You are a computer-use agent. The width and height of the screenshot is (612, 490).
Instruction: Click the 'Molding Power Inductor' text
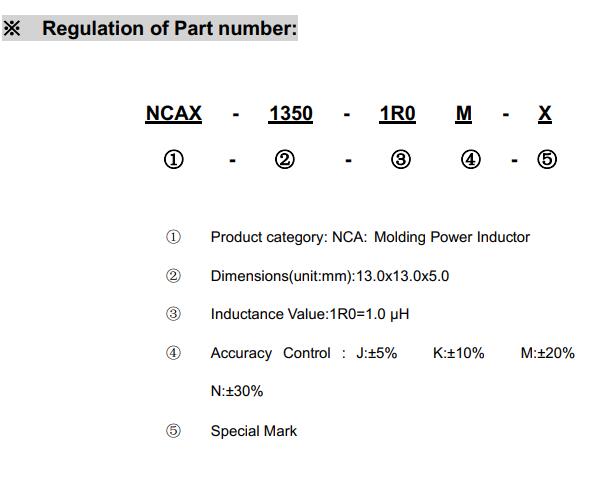[x=452, y=237]
